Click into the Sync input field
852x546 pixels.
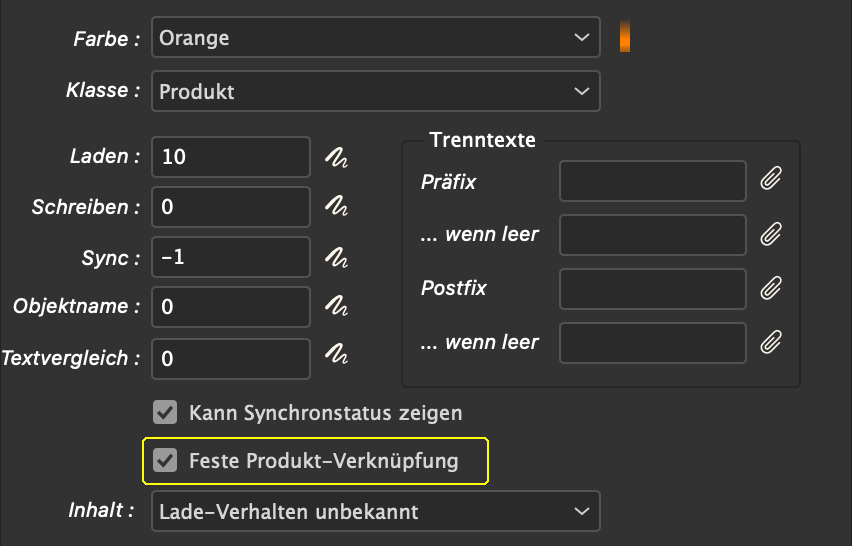(231, 257)
